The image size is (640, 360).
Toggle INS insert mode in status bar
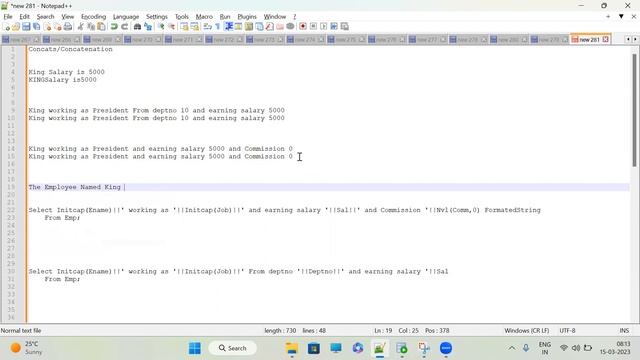coord(624,331)
